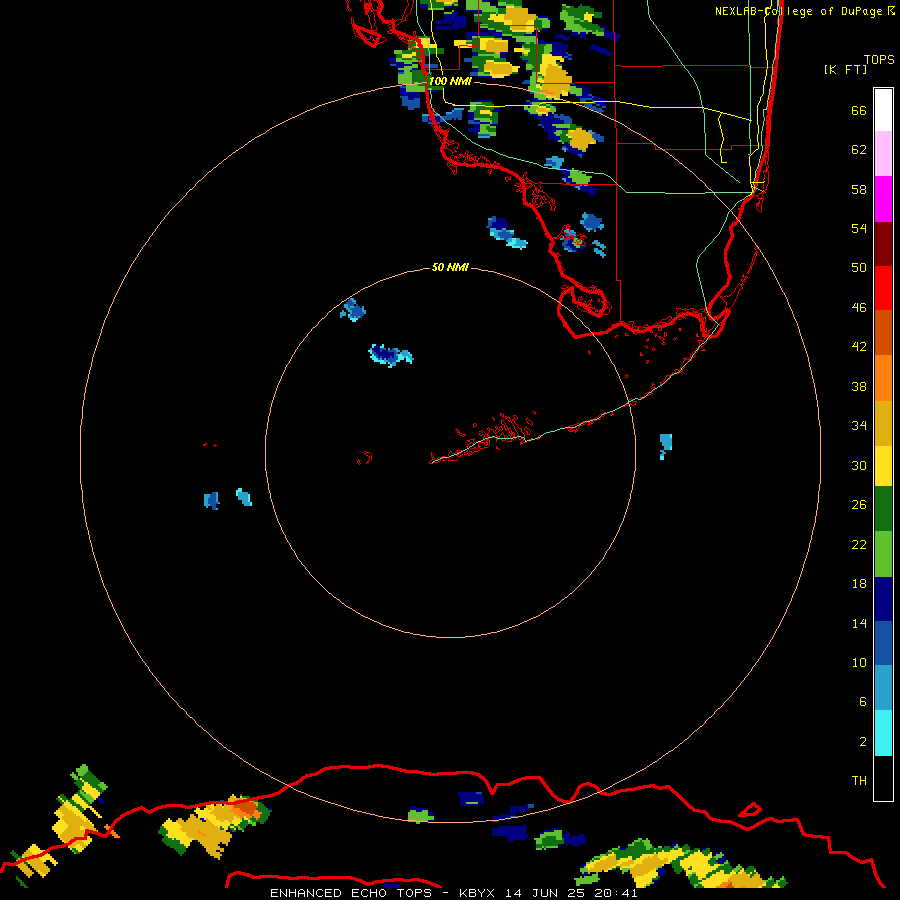Click the TH threshold legend label
This screenshot has width=900, height=900.
859,780
